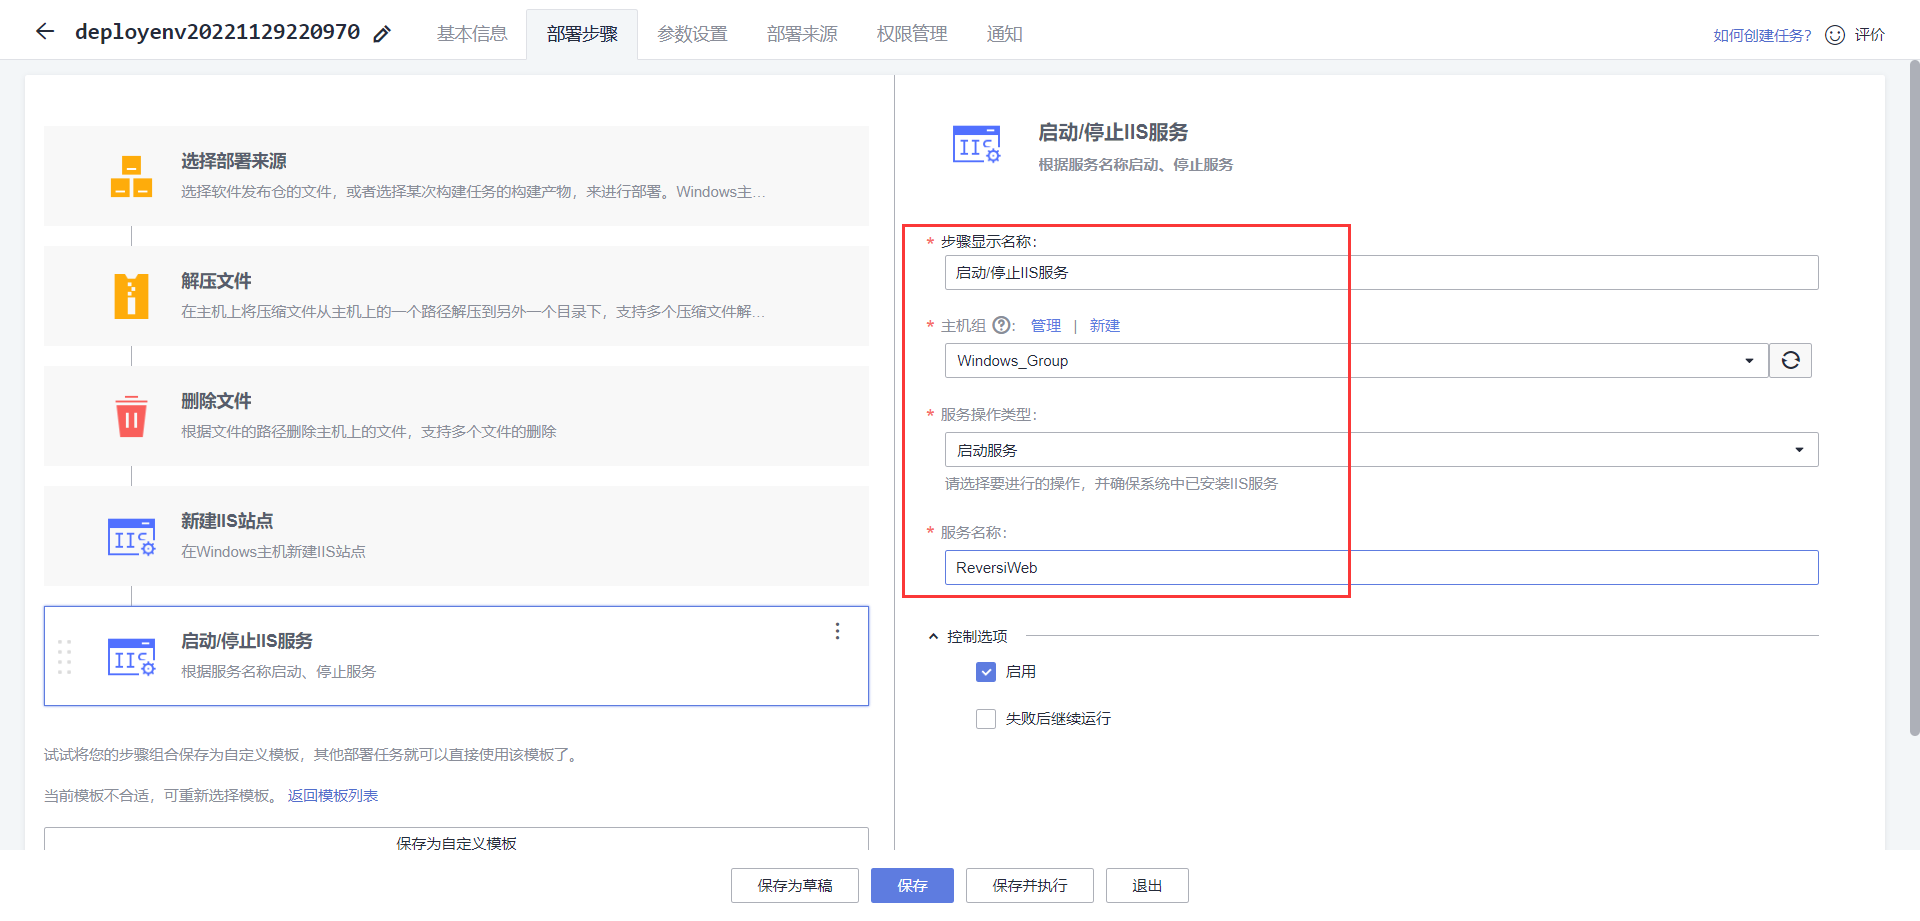This screenshot has width=1920, height=921.
Task: Open the Windows_Group host group dropdown
Action: point(1749,360)
